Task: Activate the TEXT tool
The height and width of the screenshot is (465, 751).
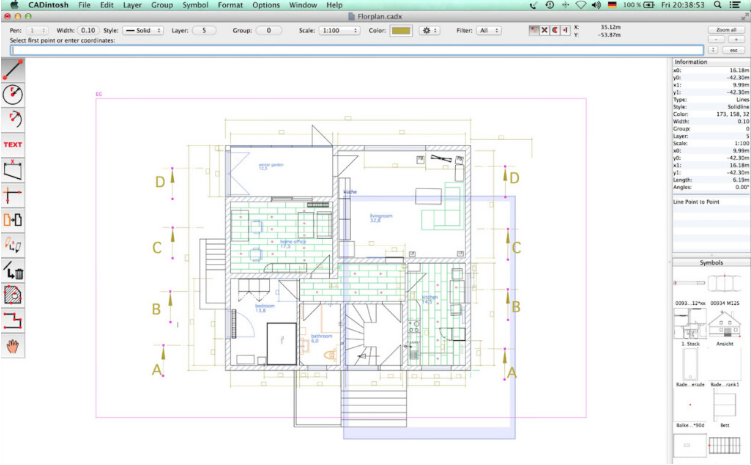Action: pos(13,145)
